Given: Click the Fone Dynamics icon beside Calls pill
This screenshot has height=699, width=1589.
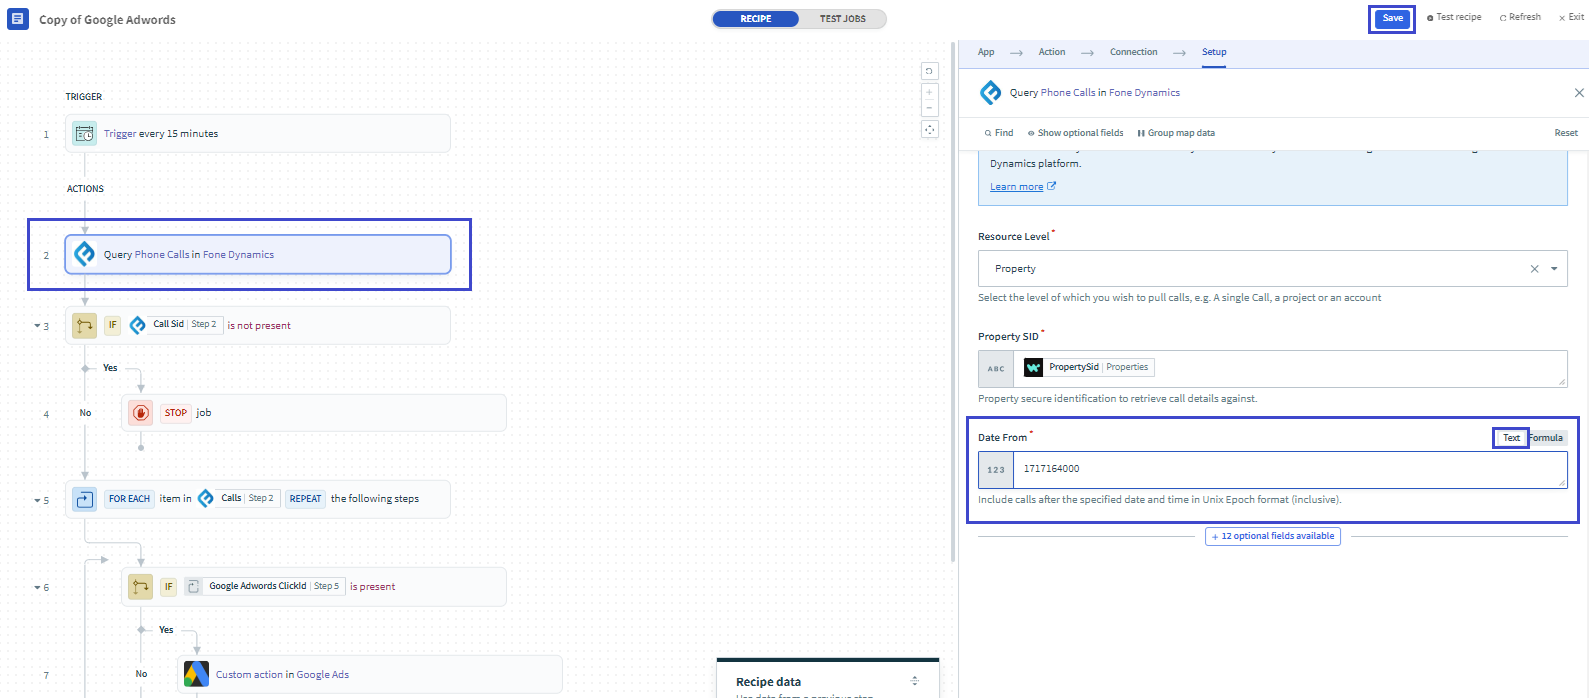Looking at the screenshot, I should tap(205, 498).
